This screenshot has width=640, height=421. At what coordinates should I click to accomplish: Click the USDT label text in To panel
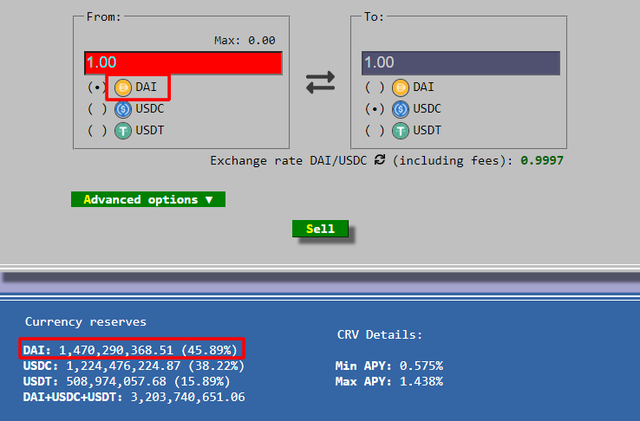pyautogui.click(x=427, y=131)
